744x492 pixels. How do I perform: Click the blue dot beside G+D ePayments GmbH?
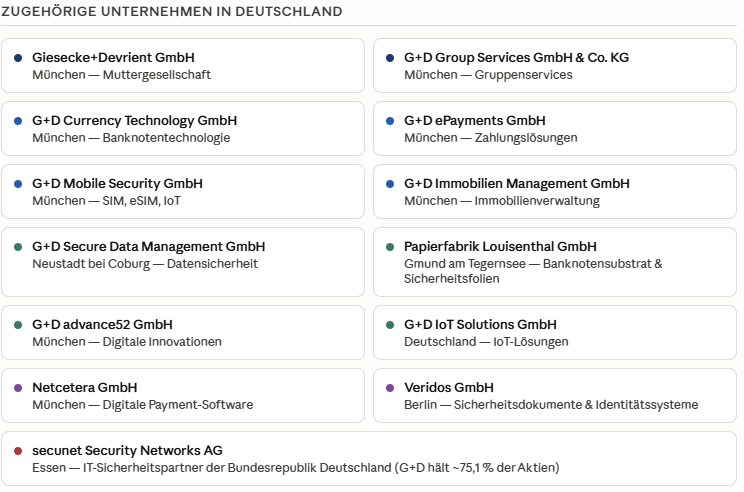pos(390,121)
